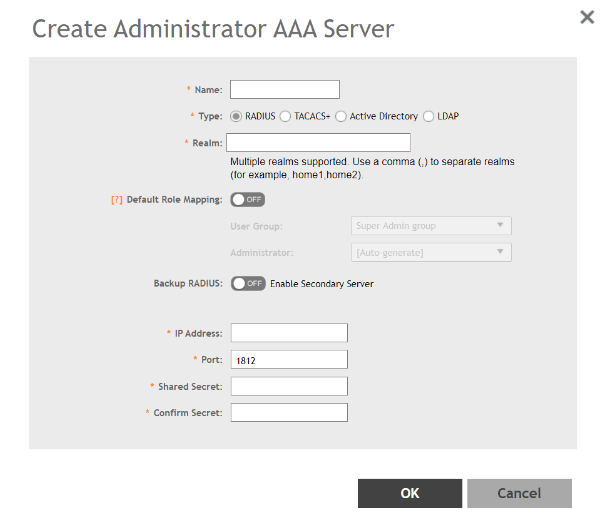Click the Enable Secondary Server label
Viewport: 603px width, 524px height.
point(322,284)
